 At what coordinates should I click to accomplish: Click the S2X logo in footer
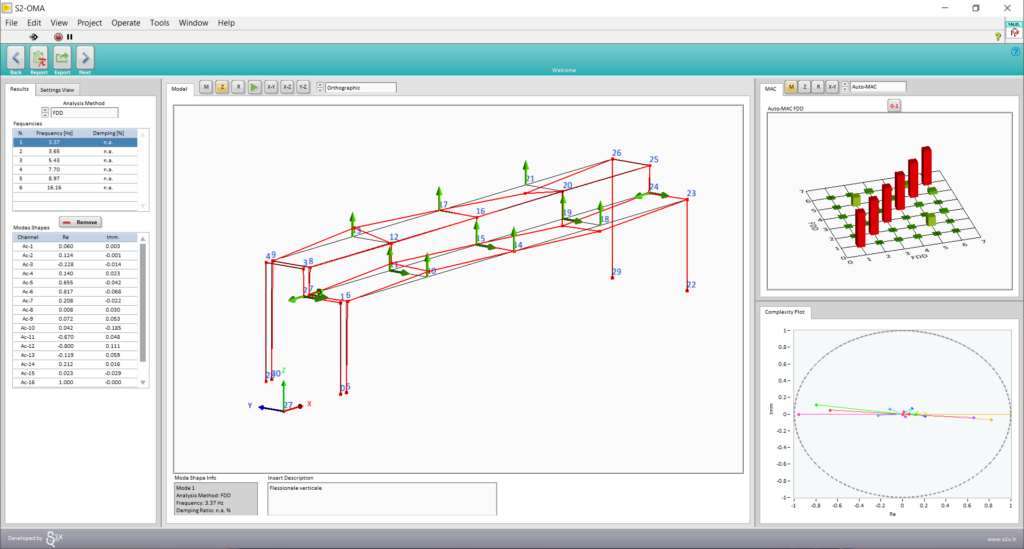(x=55, y=539)
